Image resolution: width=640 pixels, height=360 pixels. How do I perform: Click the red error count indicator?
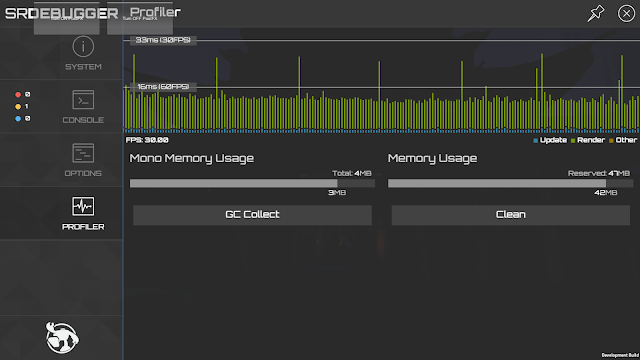[x=22, y=94]
